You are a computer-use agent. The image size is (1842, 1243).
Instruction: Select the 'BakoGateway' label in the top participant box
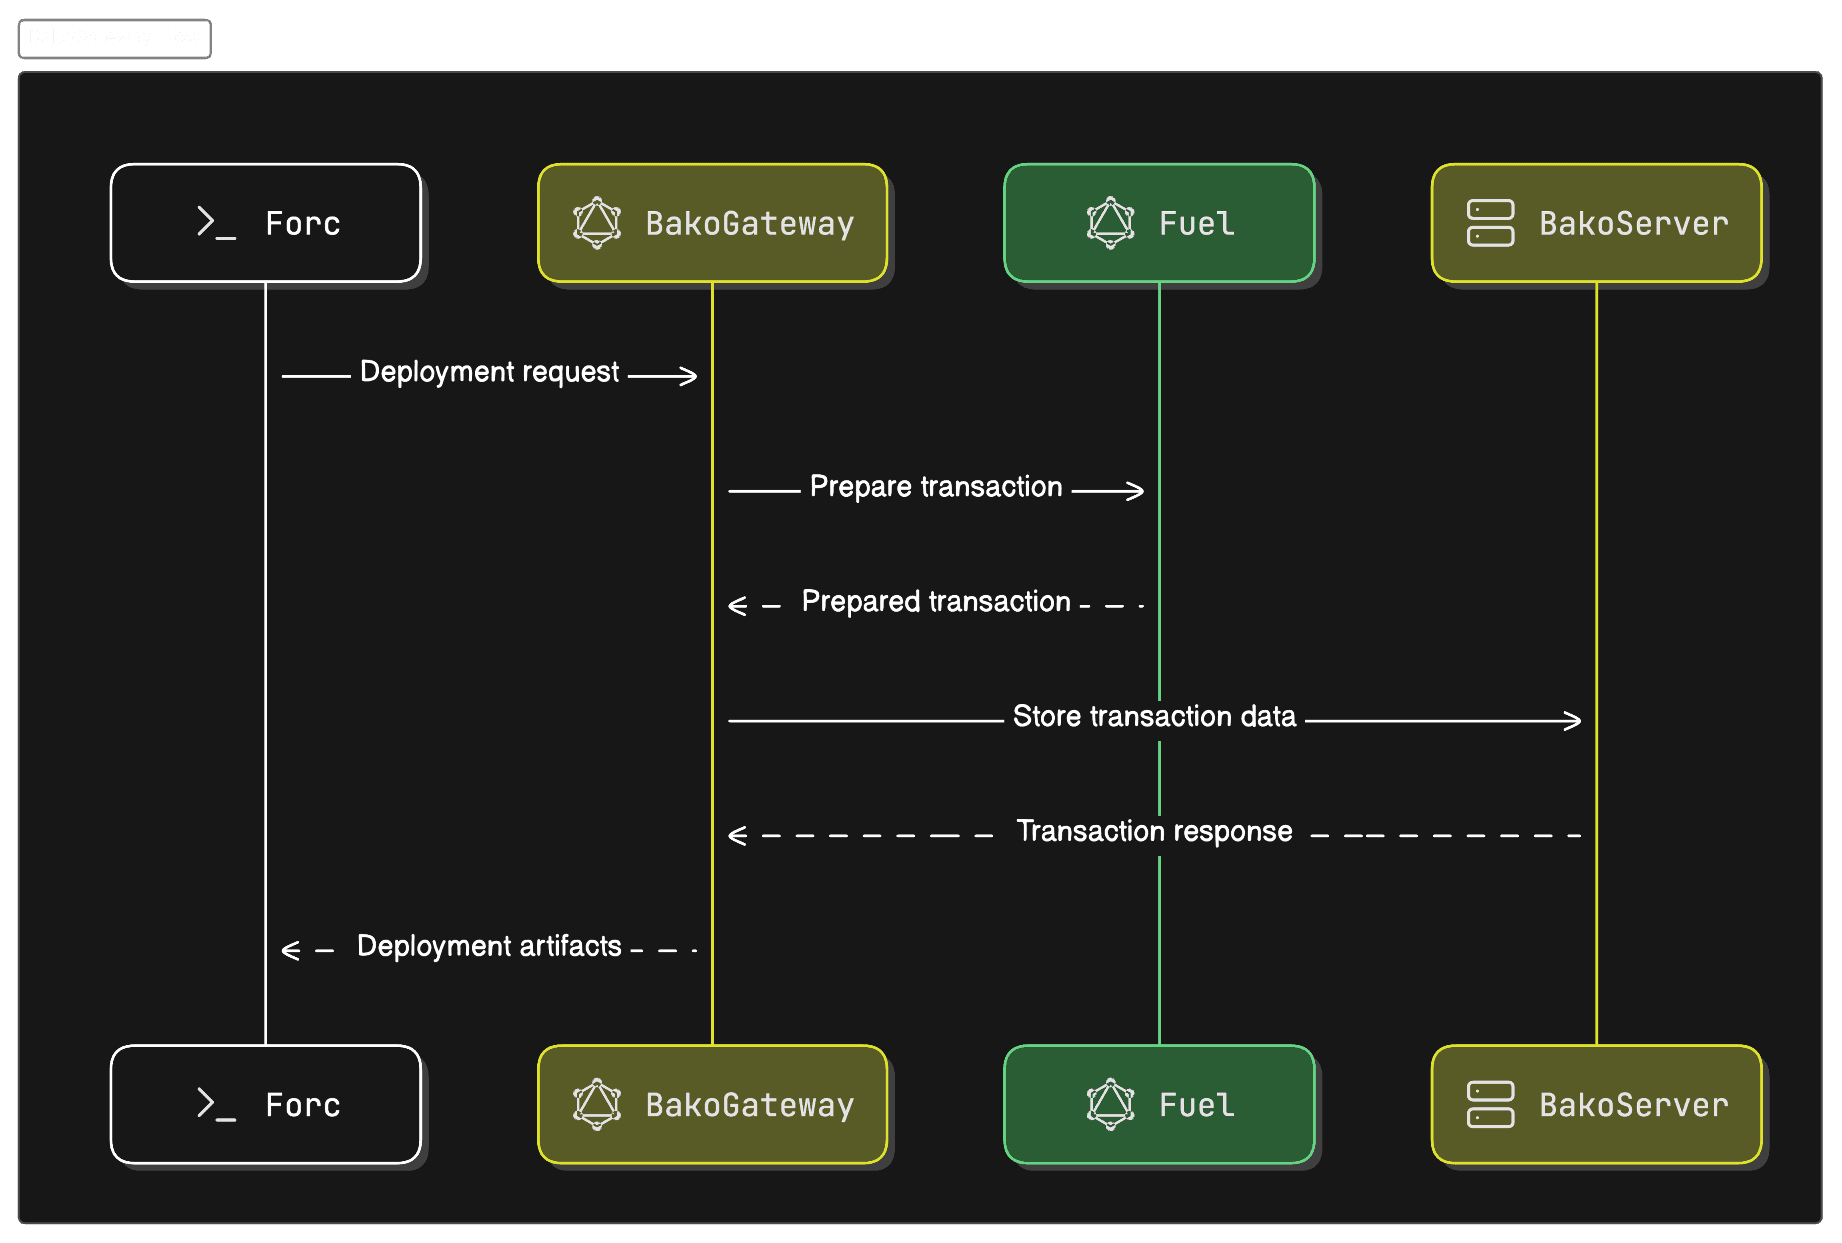point(750,224)
